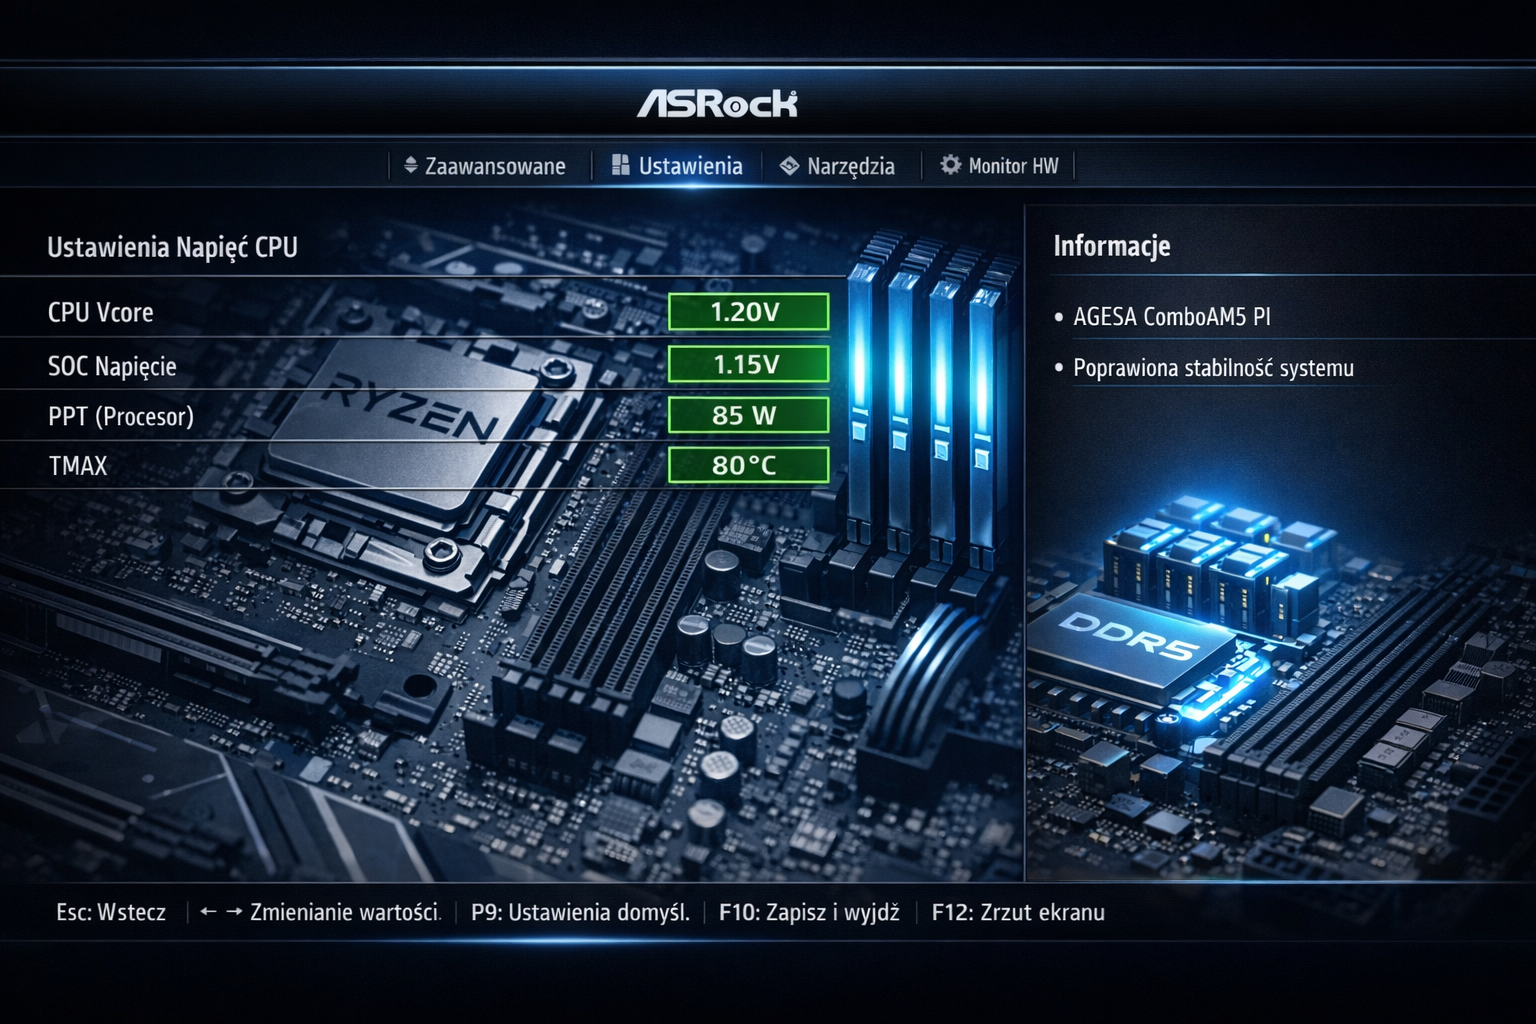The width and height of the screenshot is (1536, 1024).
Task: Select the PPT (Procesor) 85 W value
Action: [x=748, y=415]
